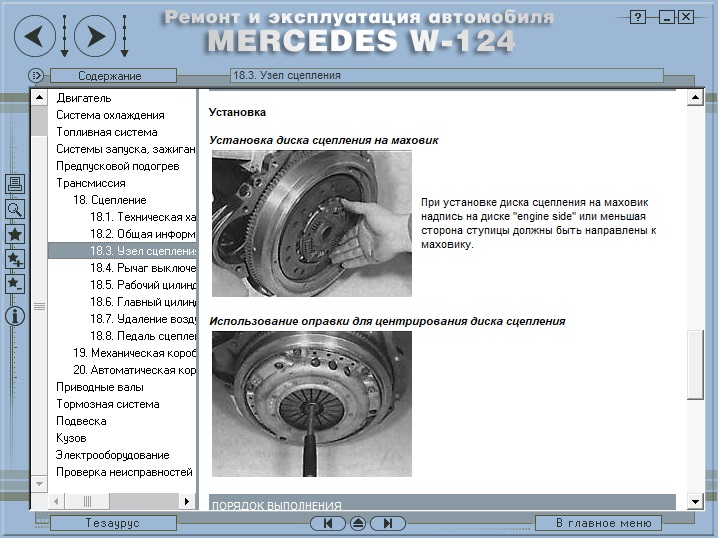Open 18.6. Главный цилиндр section

[x=143, y=302]
